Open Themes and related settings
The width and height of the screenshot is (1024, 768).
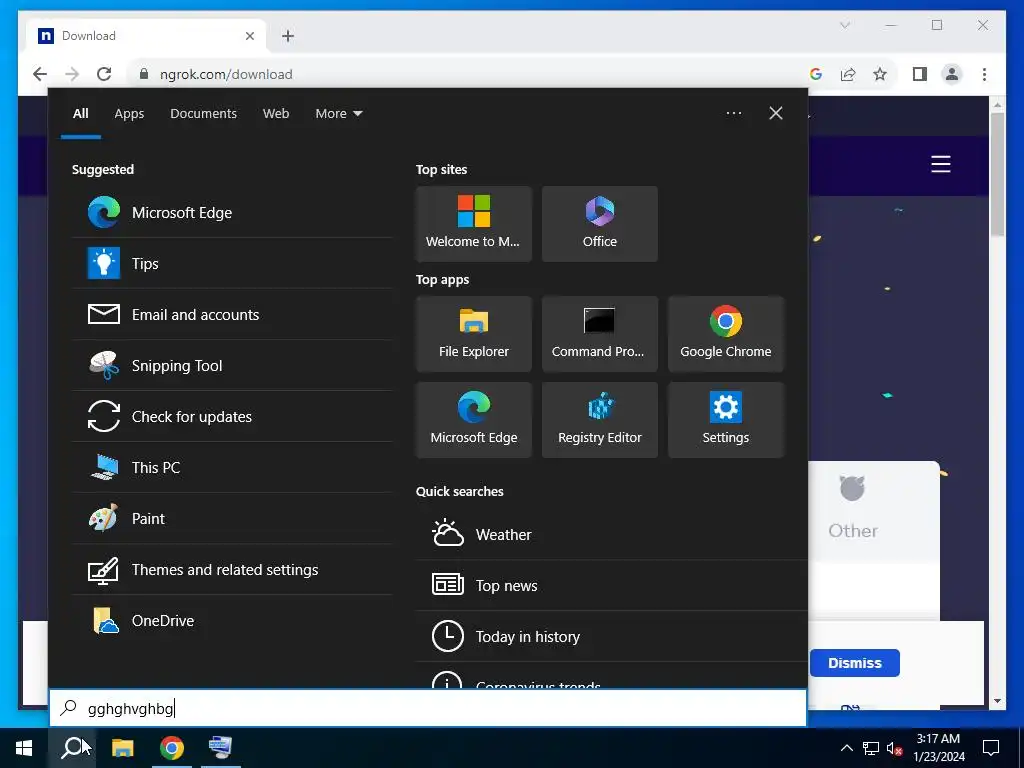(232, 569)
